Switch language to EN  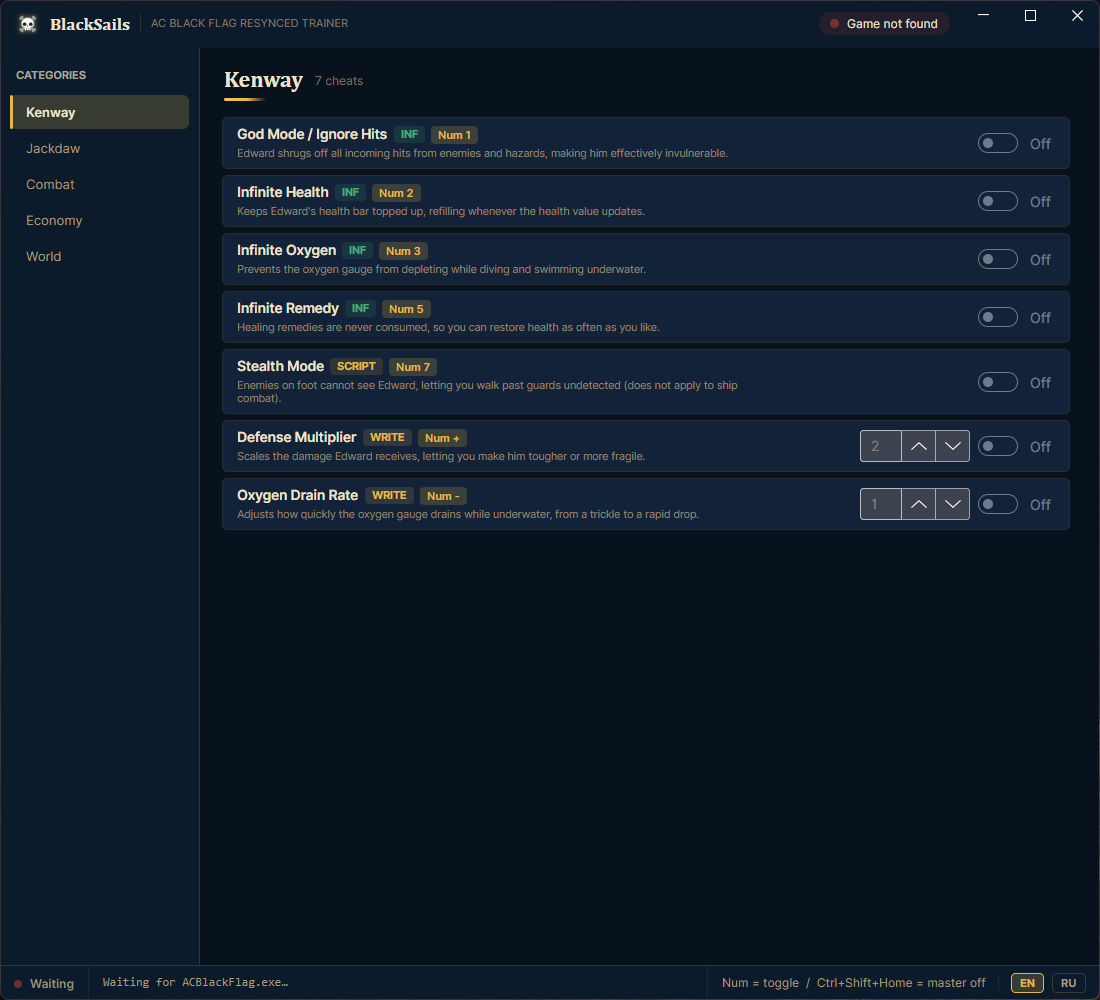(x=1027, y=982)
